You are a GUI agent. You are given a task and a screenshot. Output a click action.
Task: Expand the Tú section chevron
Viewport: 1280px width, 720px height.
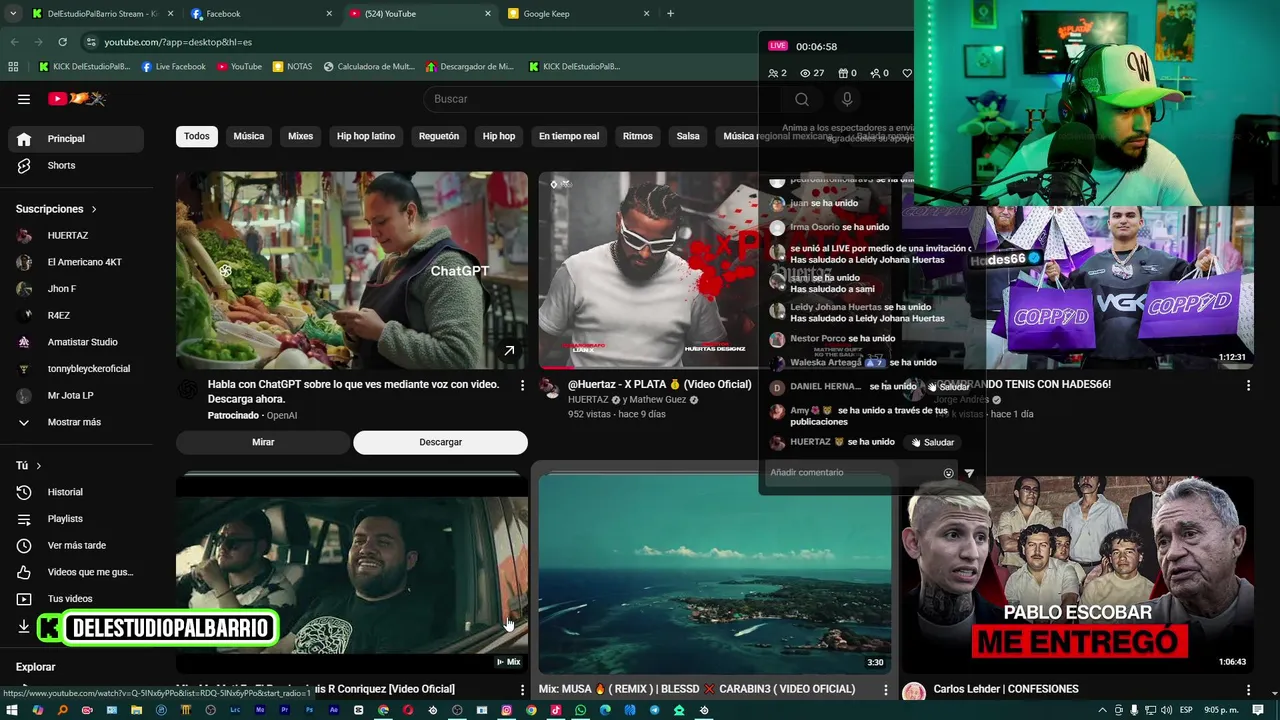pyautogui.click(x=38, y=466)
